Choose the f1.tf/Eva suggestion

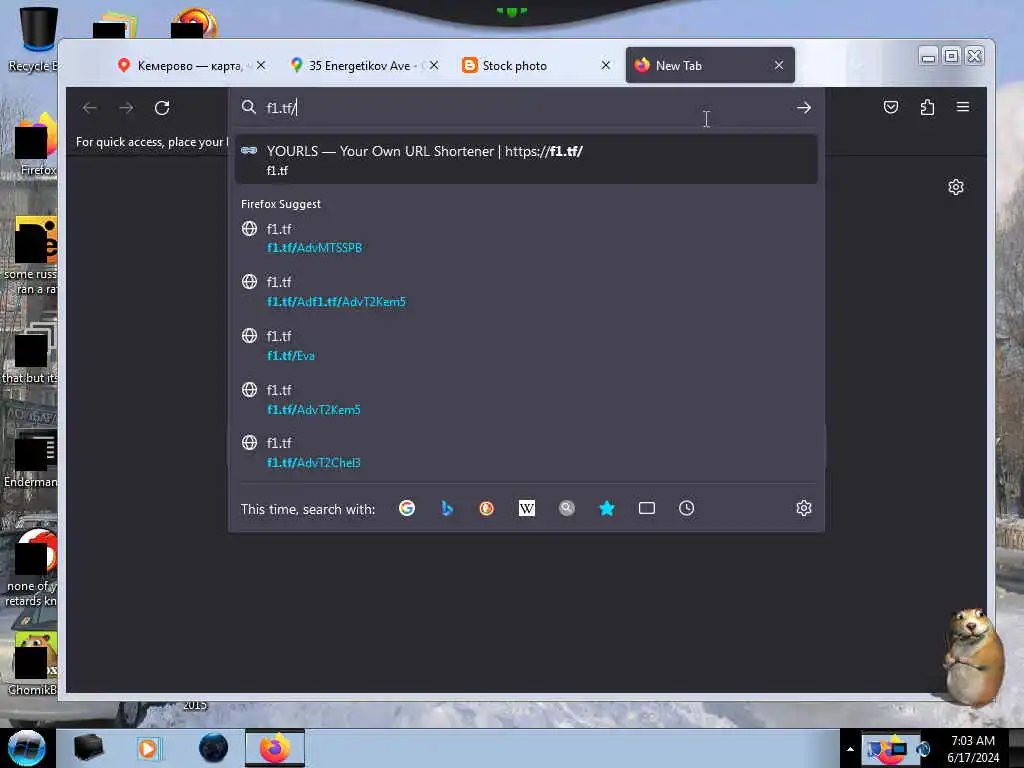(x=526, y=345)
